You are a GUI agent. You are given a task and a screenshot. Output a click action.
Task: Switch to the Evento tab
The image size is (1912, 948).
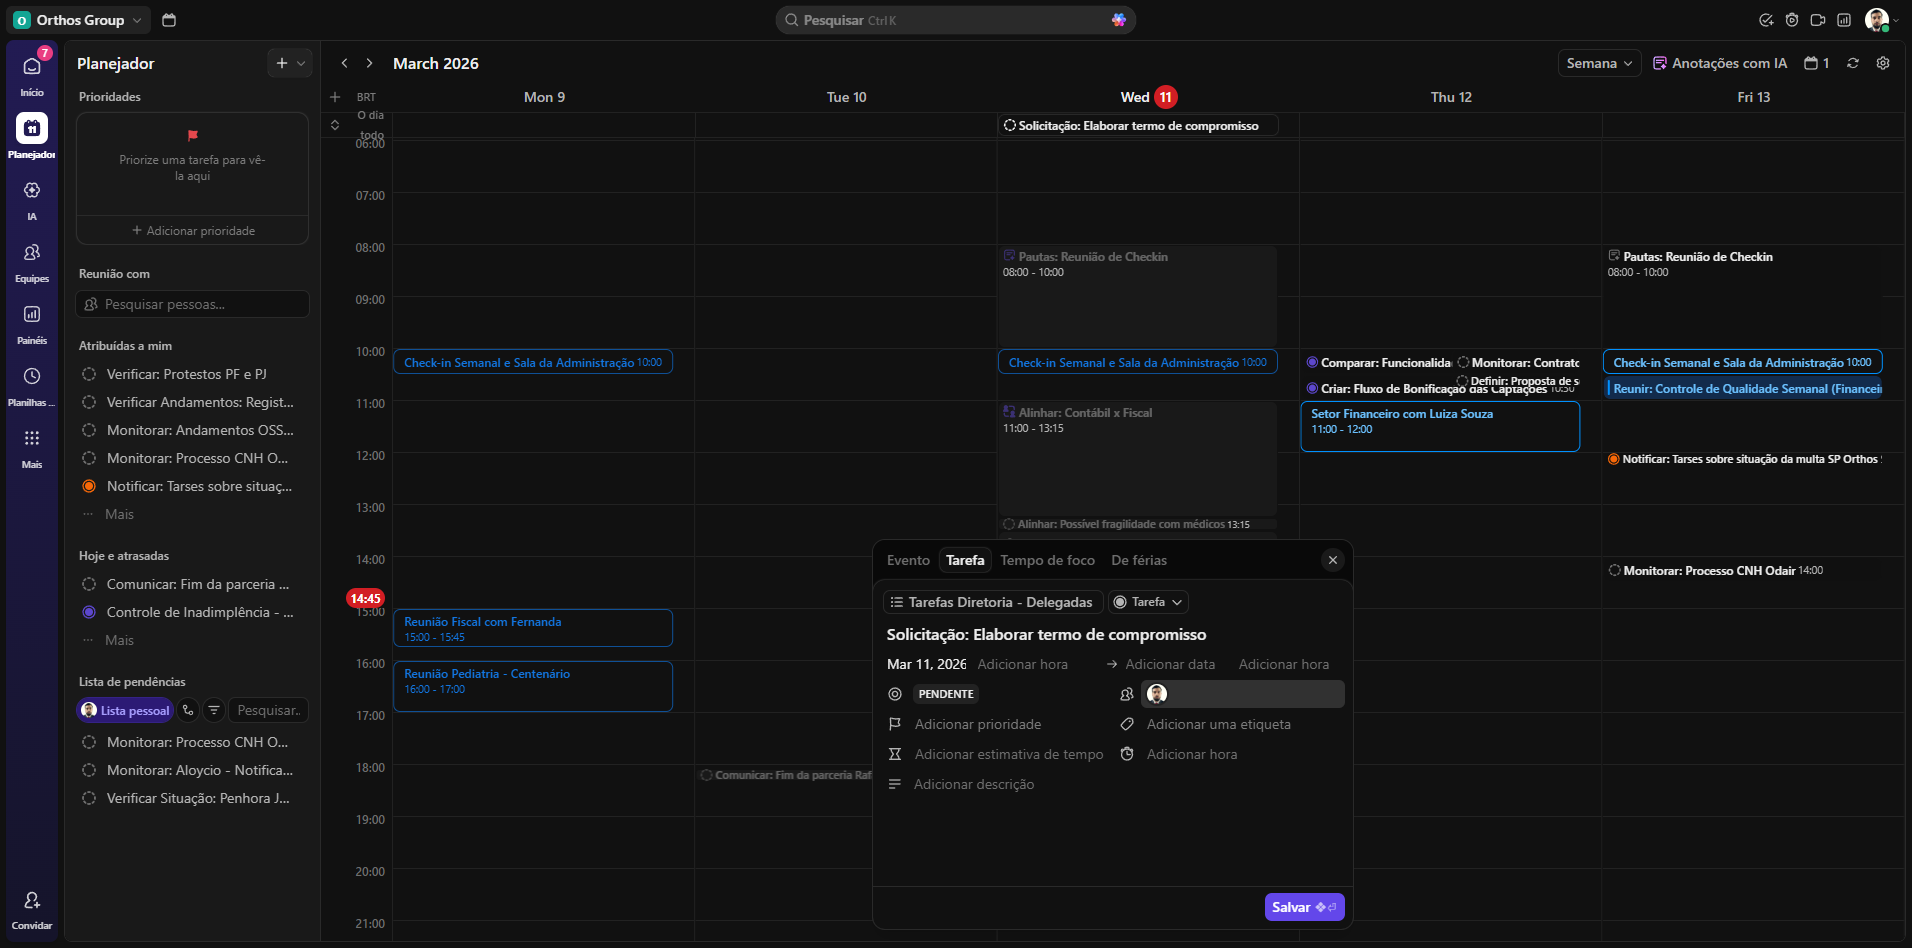pyautogui.click(x=908, y=560)
